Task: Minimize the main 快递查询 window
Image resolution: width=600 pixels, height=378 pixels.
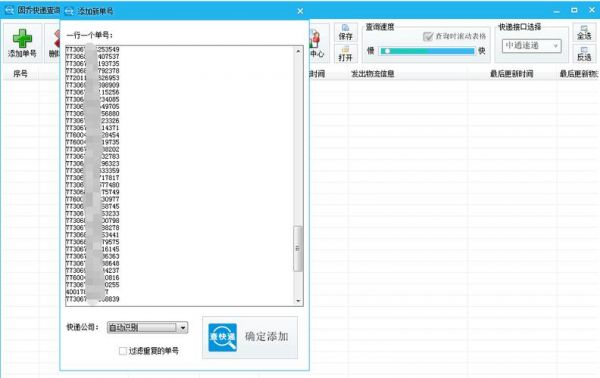Action: click(x=556, y=11)
